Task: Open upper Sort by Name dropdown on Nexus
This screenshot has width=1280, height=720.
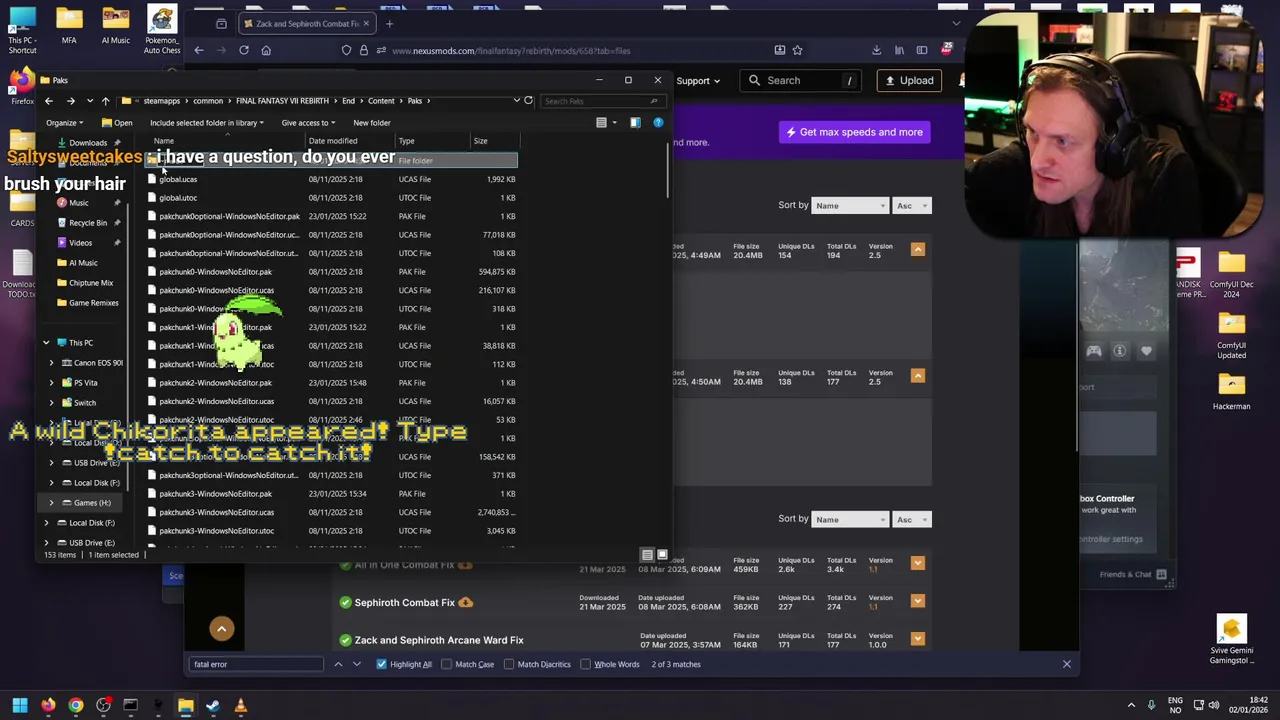Action: pos(851,206)
